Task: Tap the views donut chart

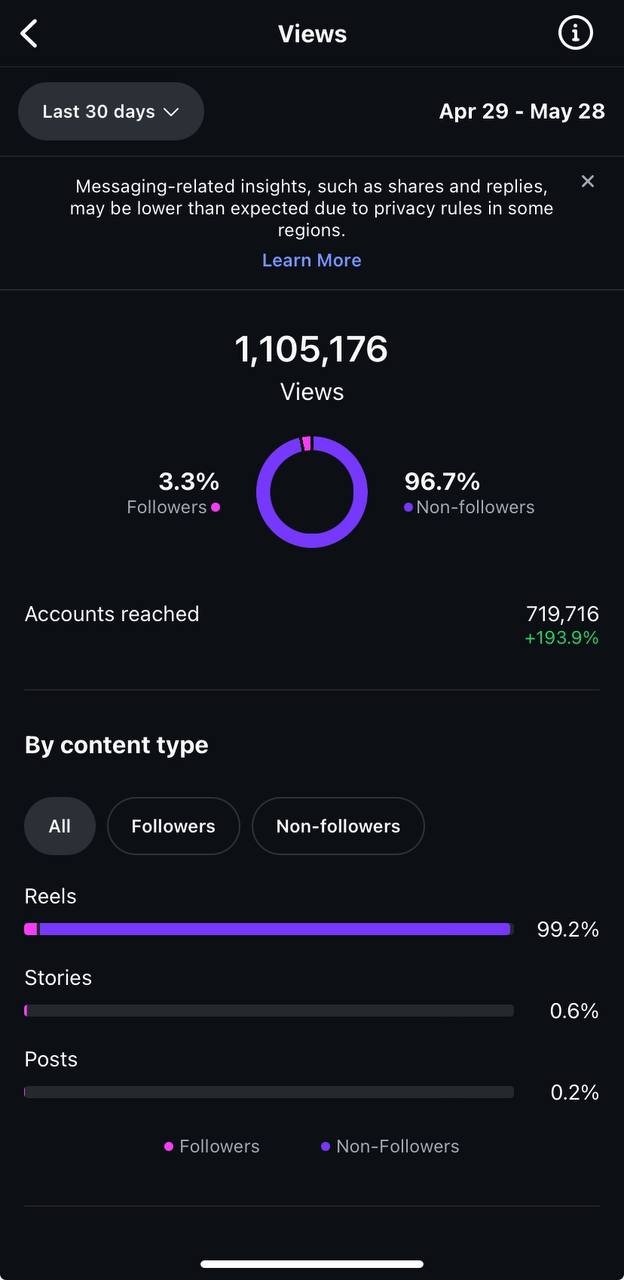Action: 311,492
